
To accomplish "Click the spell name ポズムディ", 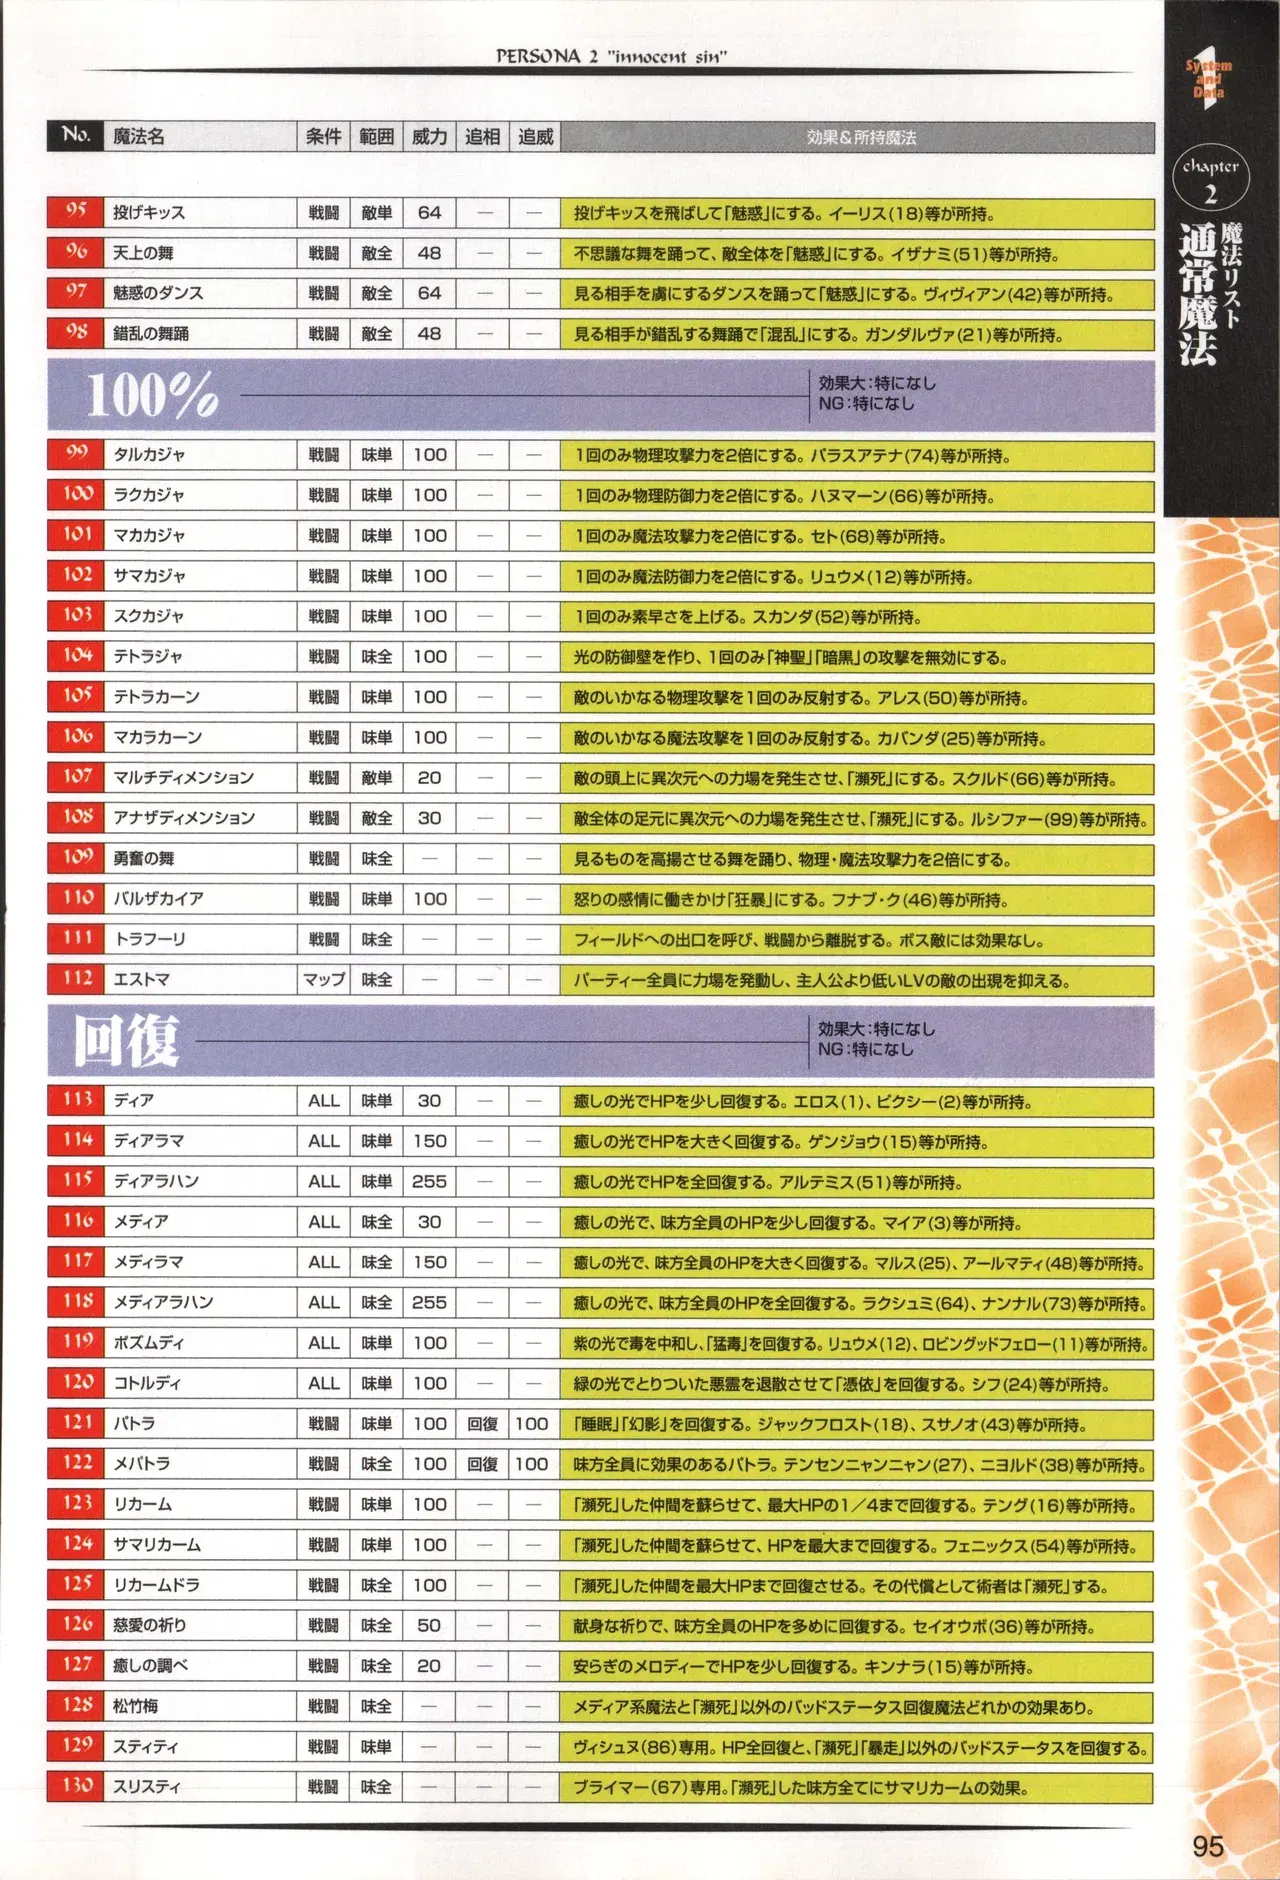I will [148, 1343].
